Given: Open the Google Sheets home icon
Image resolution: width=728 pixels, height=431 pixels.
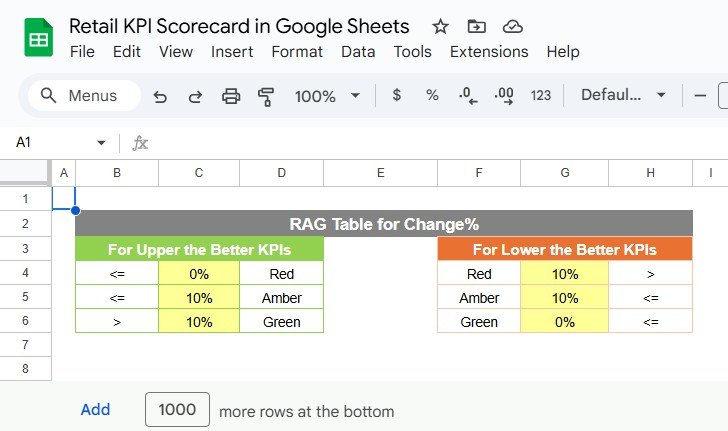Looking at the screenshot, I should pyautogui.click(x=38, y=39).
